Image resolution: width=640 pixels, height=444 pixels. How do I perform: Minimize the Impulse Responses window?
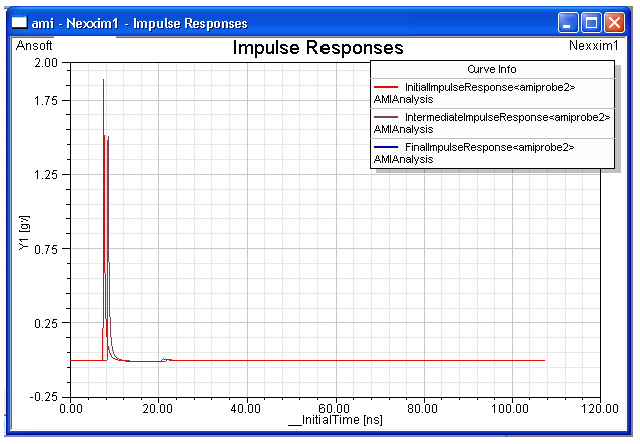(569, 22)
